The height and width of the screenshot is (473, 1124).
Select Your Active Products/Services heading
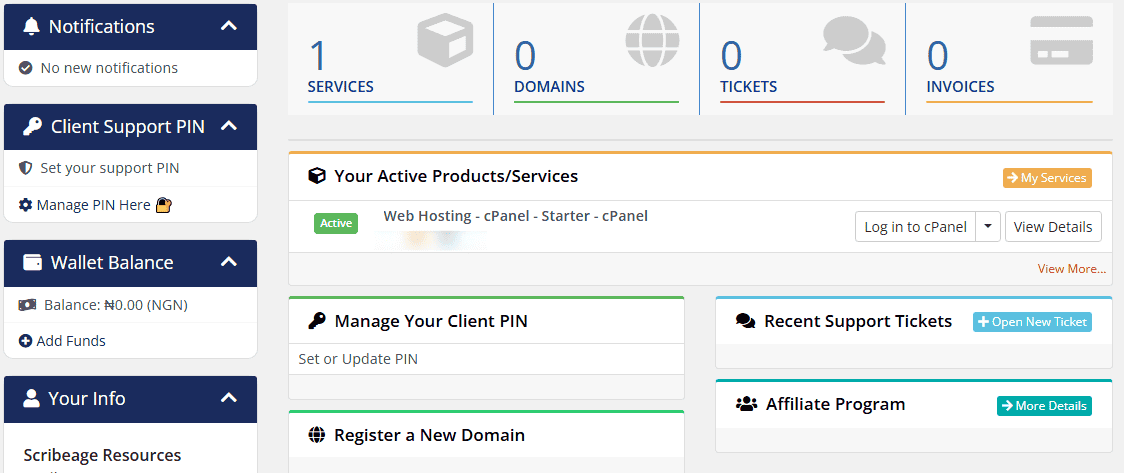[456, 176]
